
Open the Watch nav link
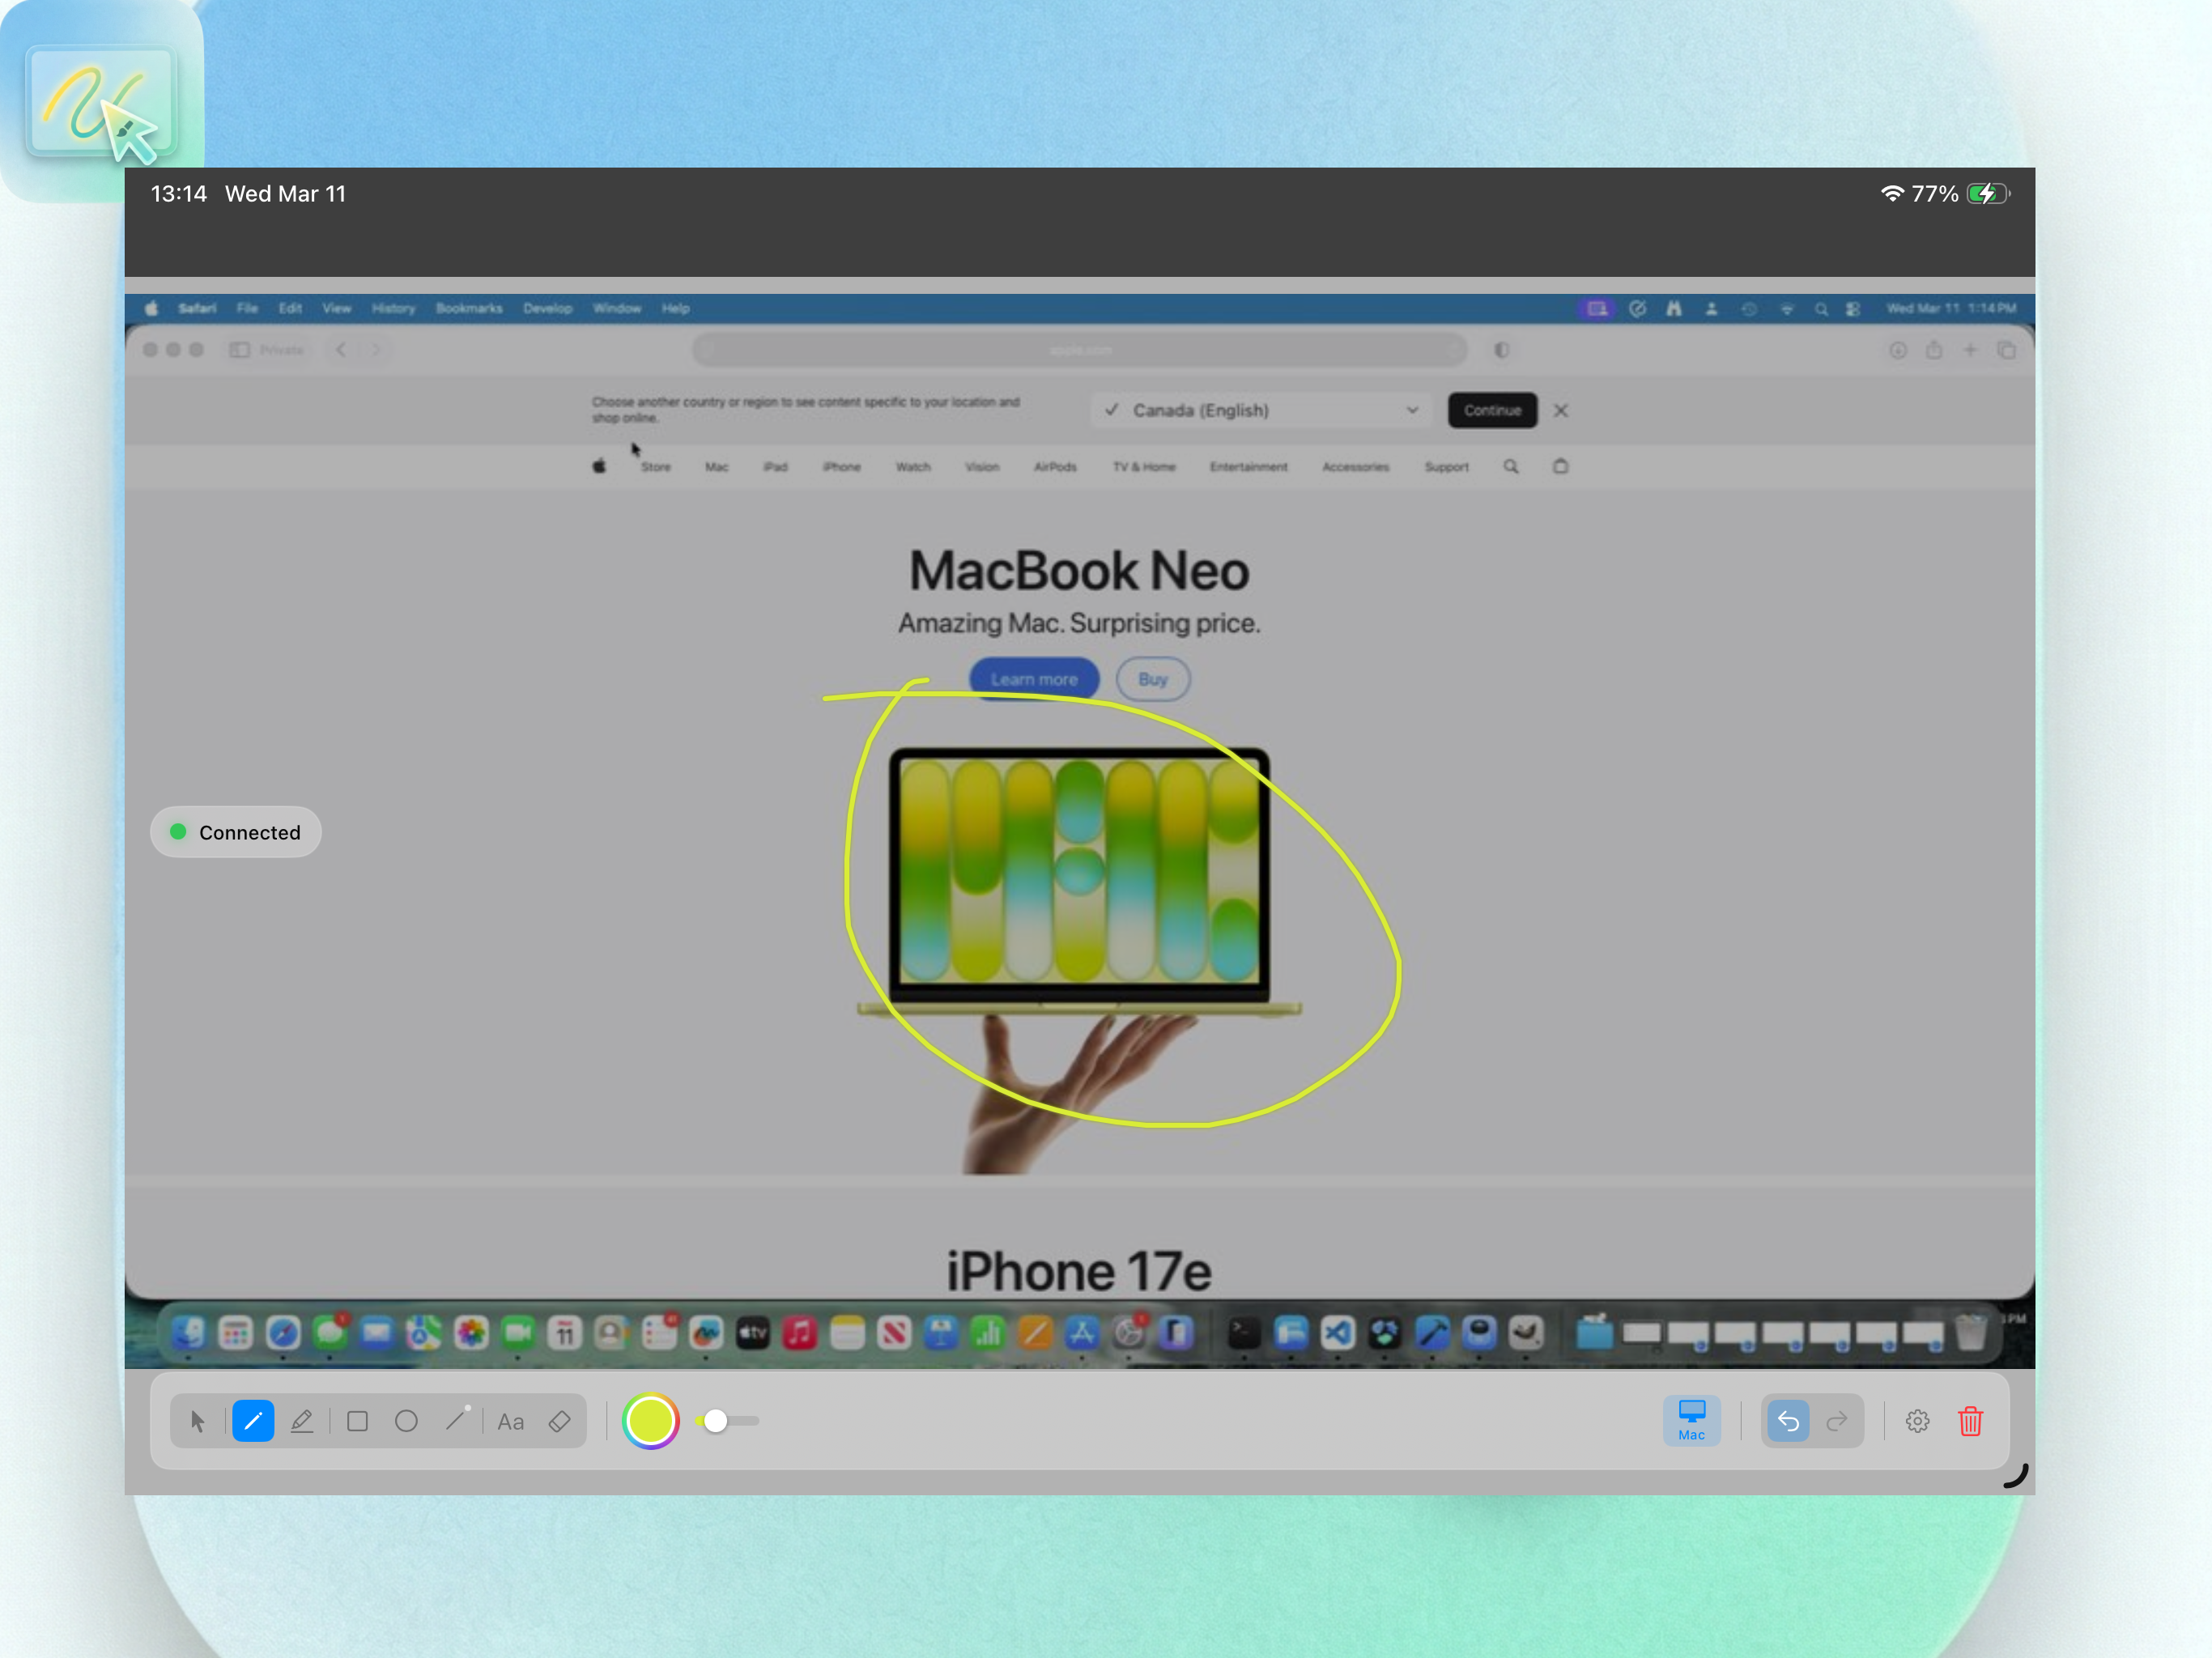click(913, 467)
